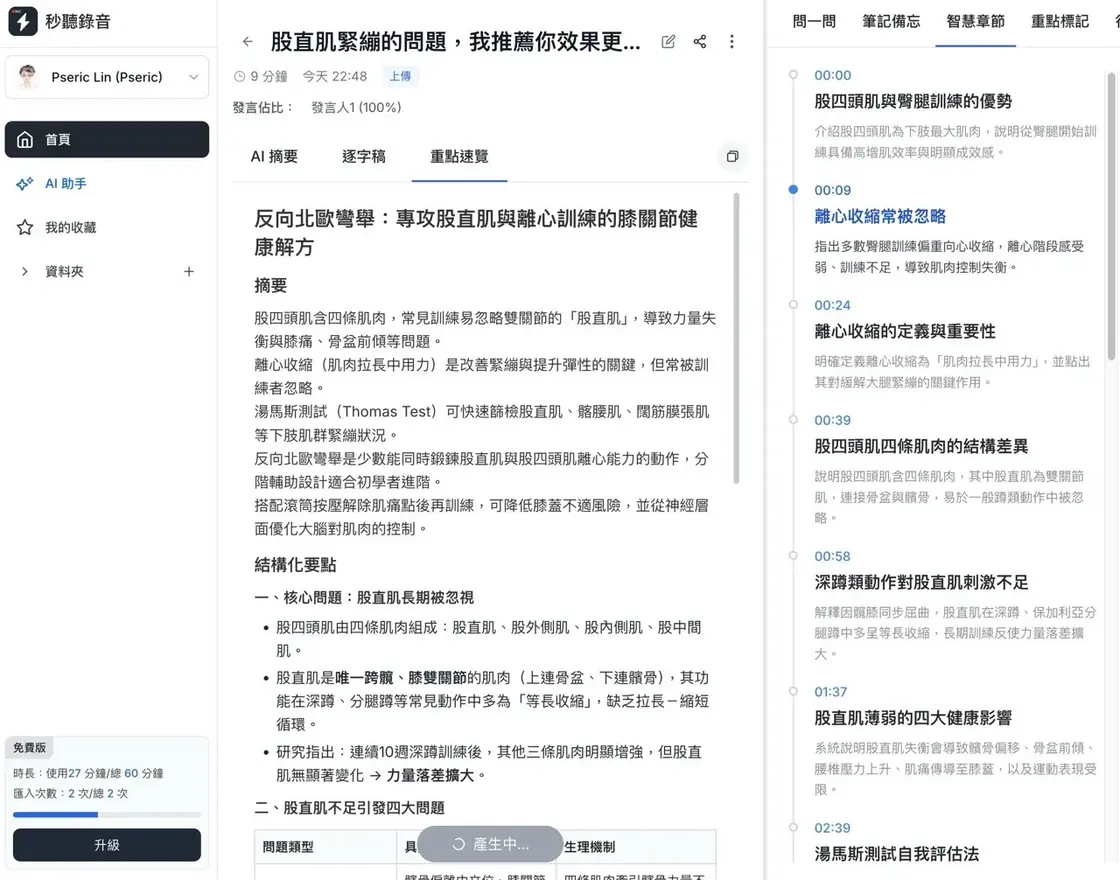Jump to timestamp 00:58

click(833, 556)
